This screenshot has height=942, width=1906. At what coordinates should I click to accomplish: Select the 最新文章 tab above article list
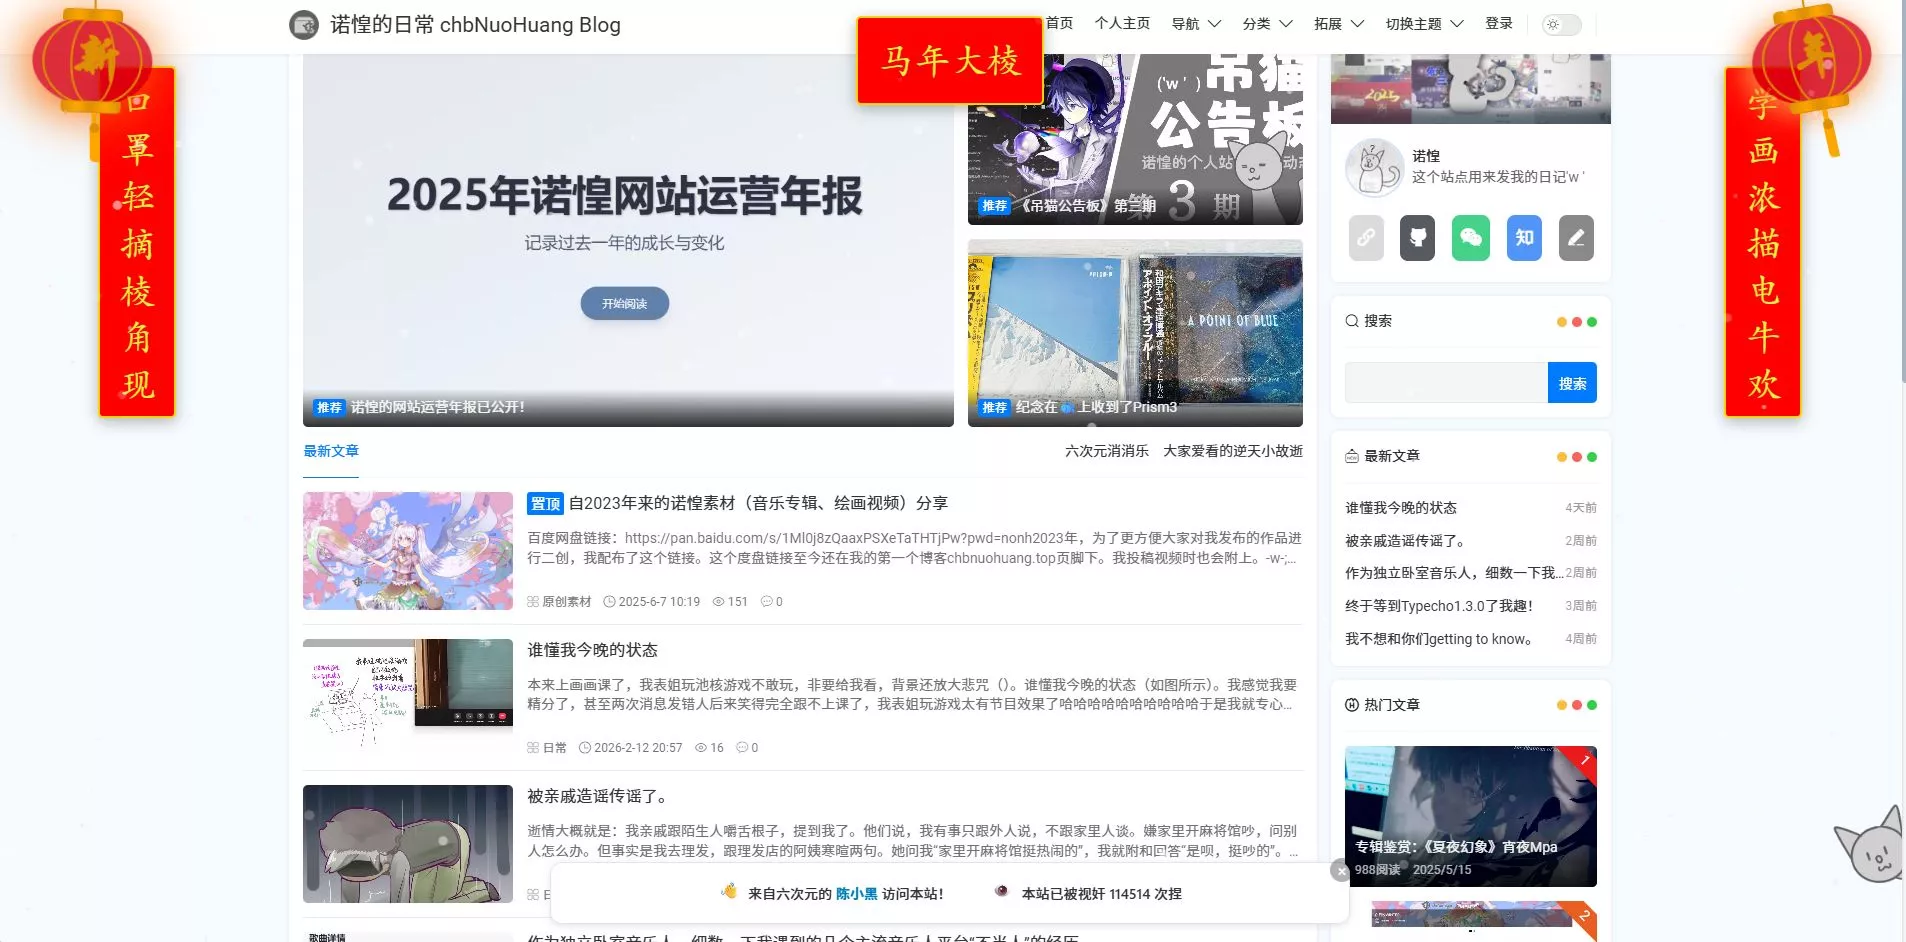331,452
